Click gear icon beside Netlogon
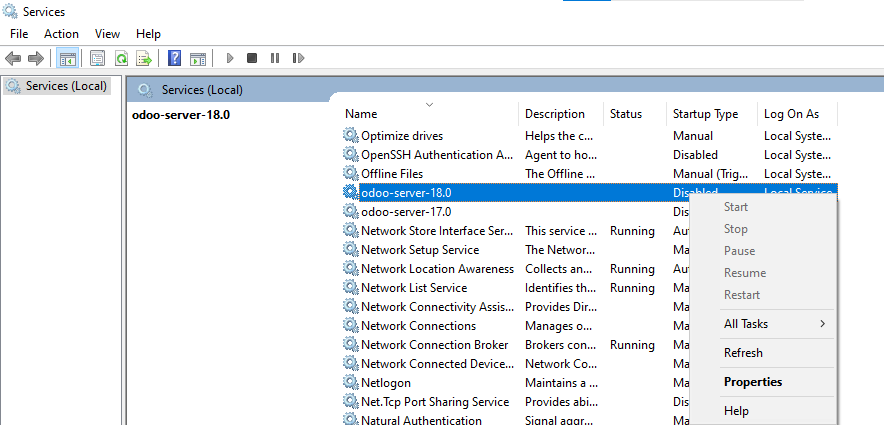Screen dimensions: 884x425 pos(351,383)
